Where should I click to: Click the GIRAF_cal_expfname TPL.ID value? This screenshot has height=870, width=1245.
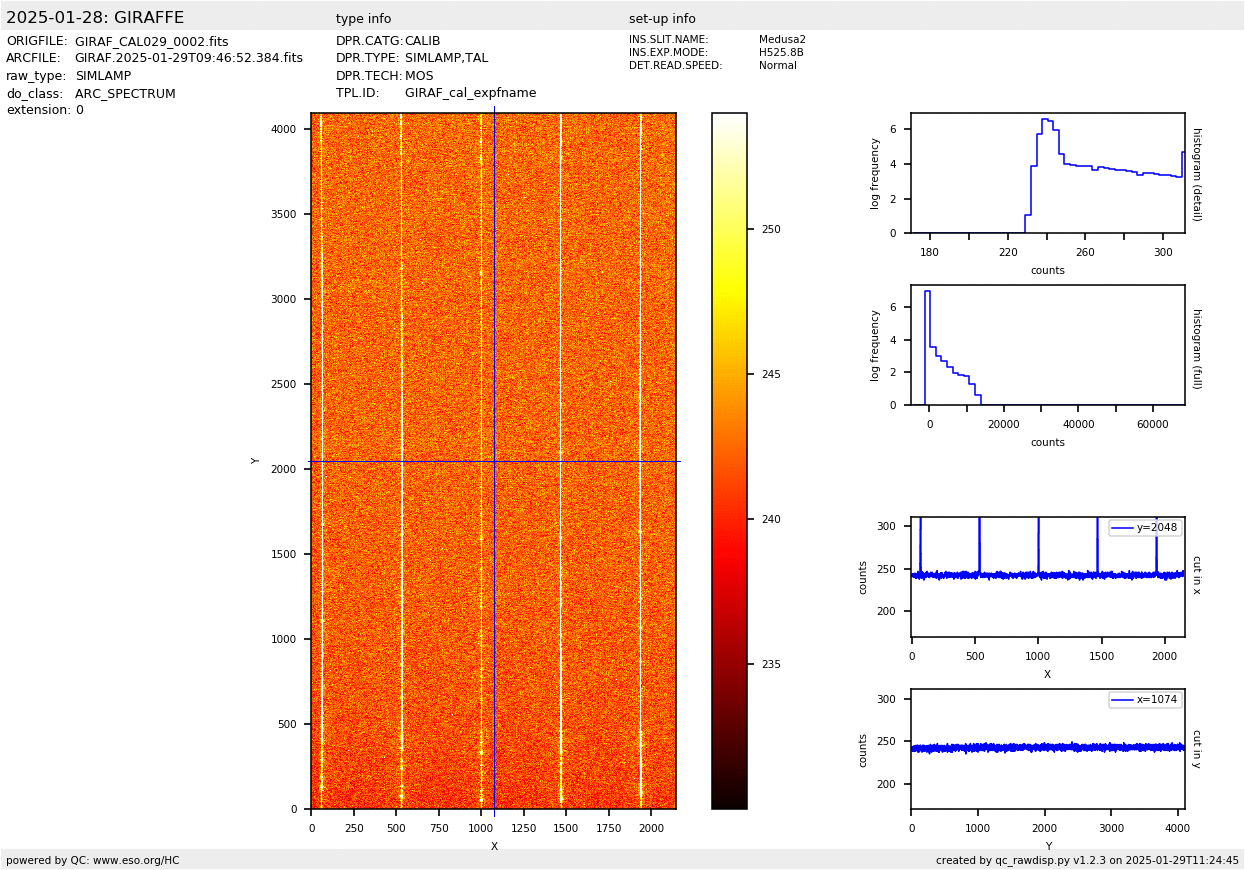[470, 93]
